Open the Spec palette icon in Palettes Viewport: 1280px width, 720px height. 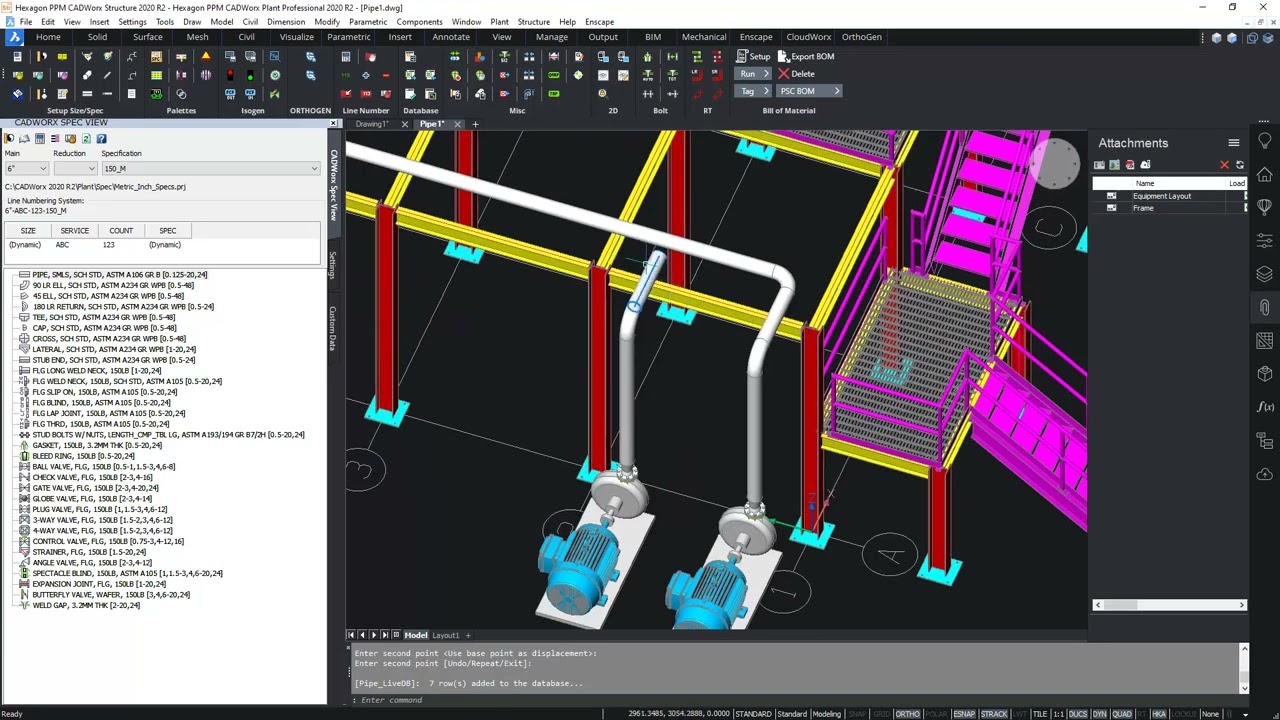click(156, 56)
